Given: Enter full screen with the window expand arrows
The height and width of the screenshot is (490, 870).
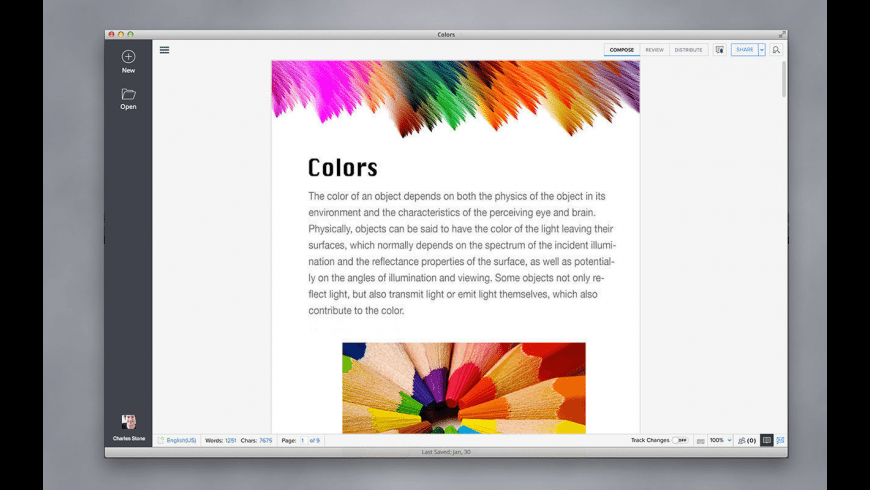Looking at the screenshot, I should (782, 34).
